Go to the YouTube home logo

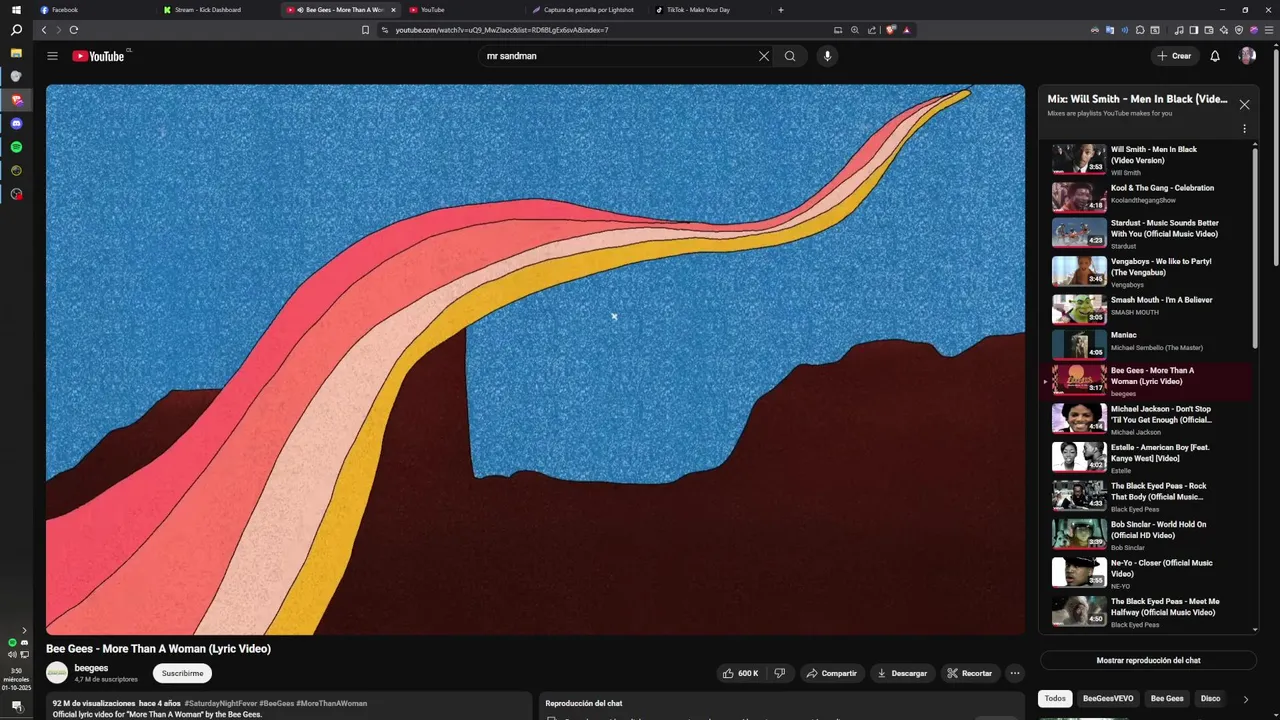tap(98, 56)
